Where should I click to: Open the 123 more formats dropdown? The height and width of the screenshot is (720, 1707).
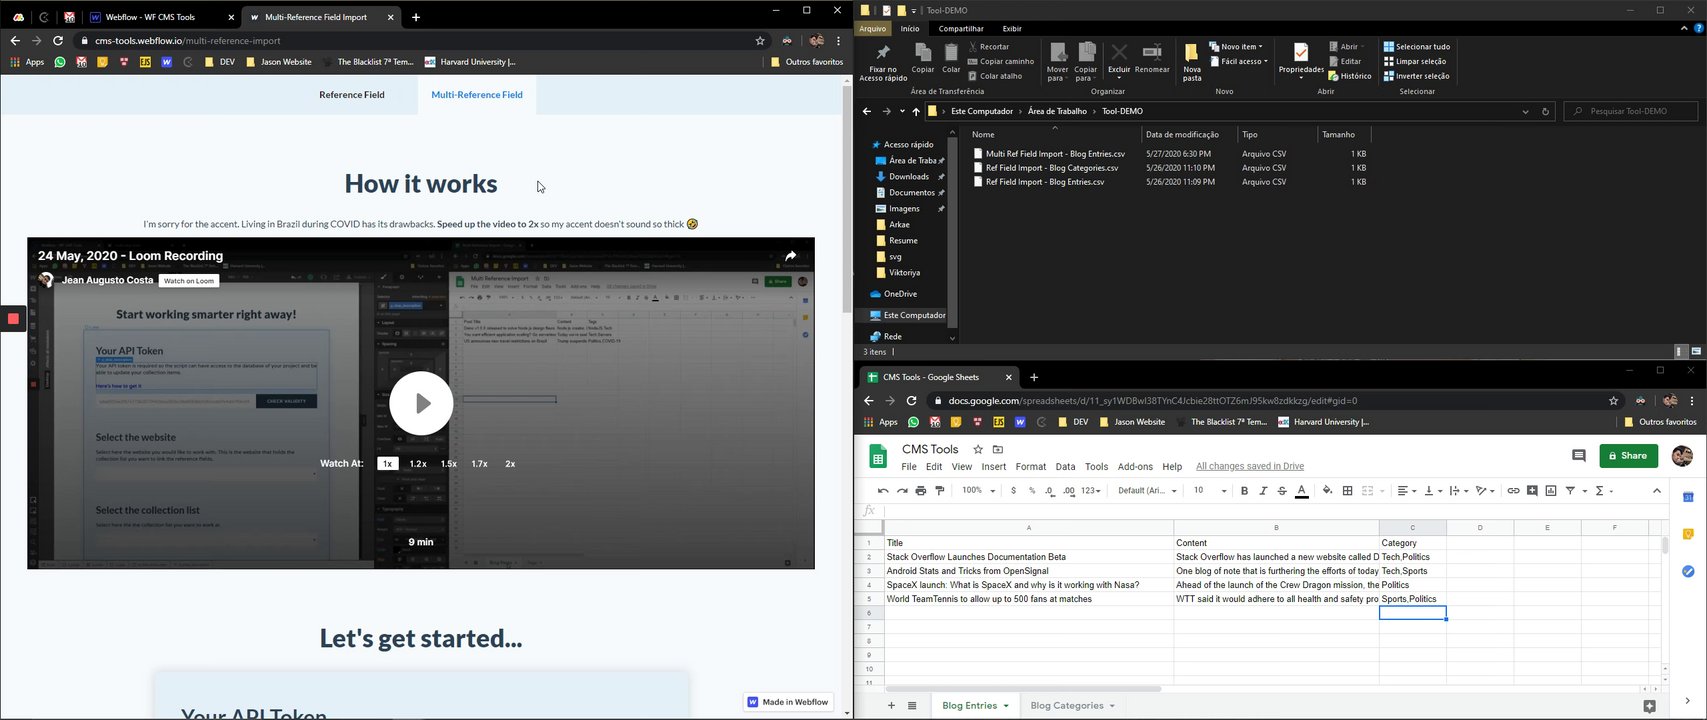(1090, 491)
